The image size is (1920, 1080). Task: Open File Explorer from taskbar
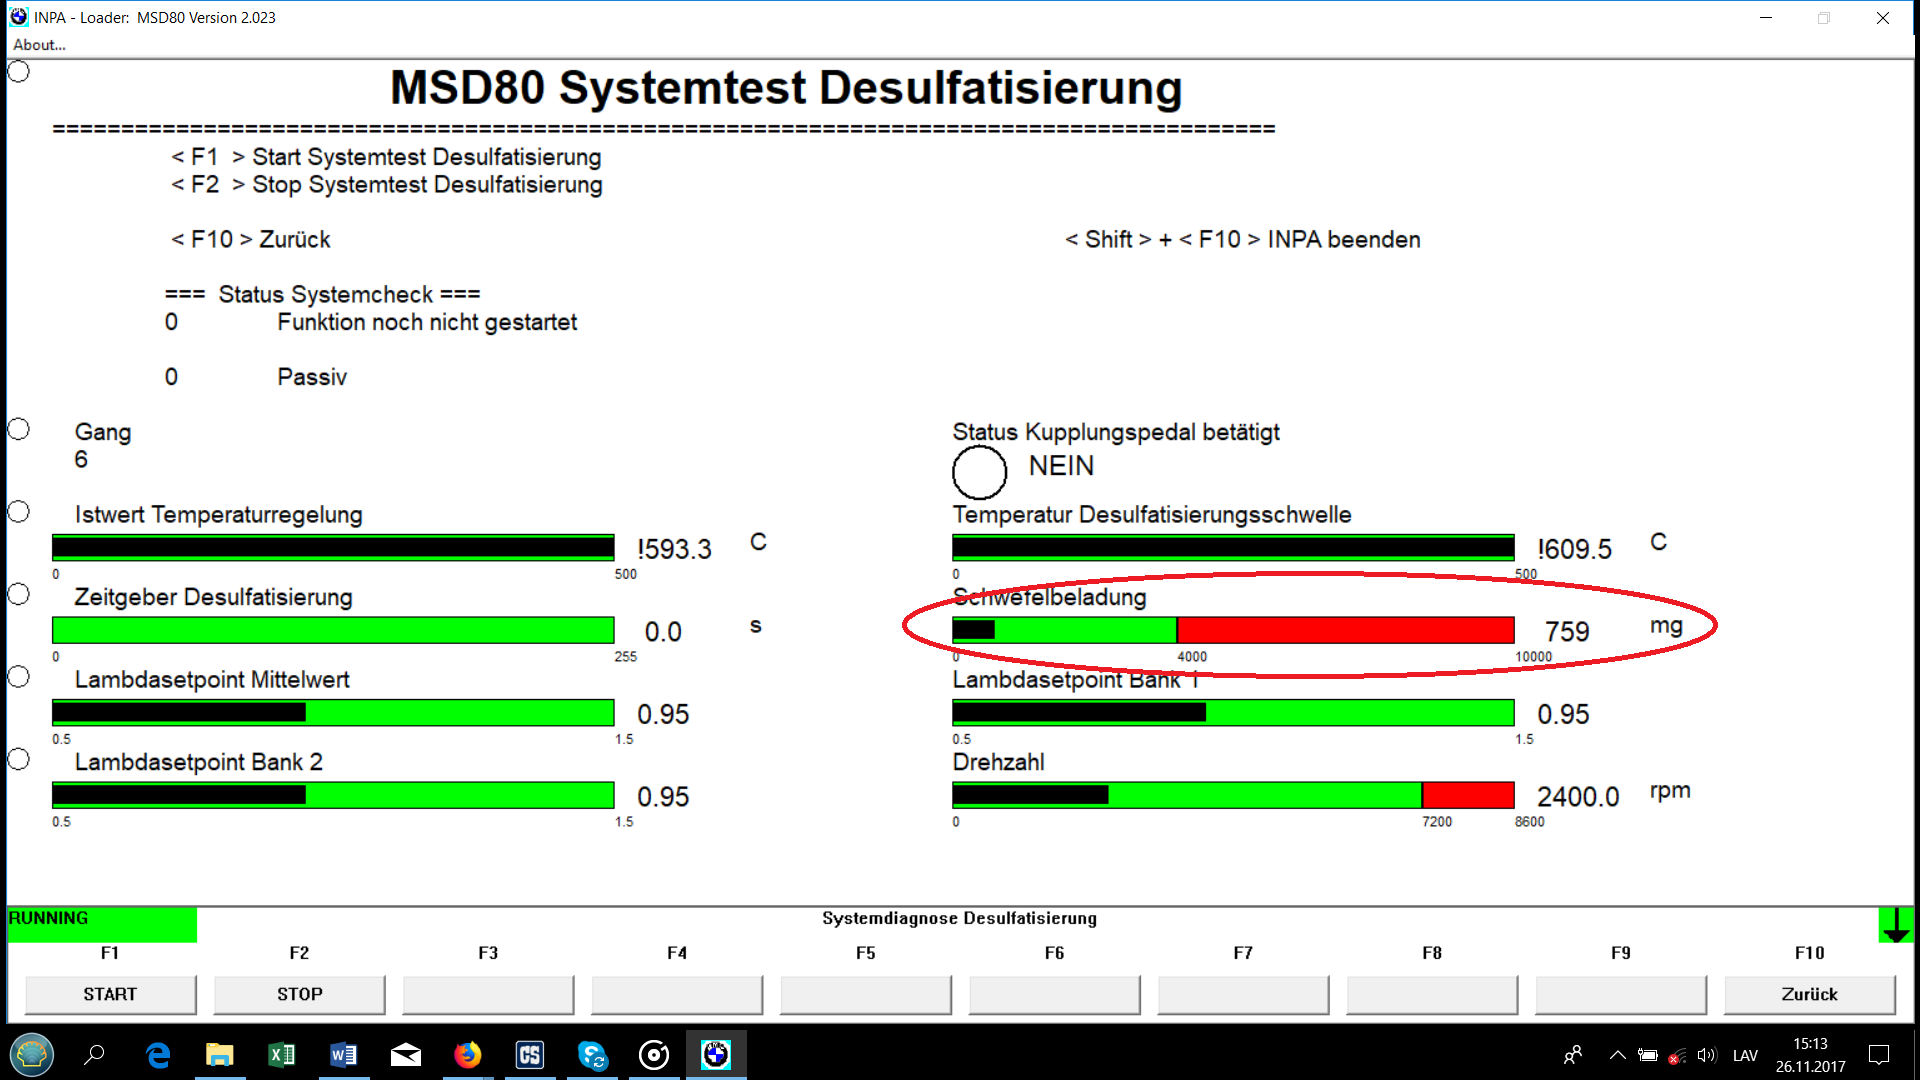(x=219, y=1054)
